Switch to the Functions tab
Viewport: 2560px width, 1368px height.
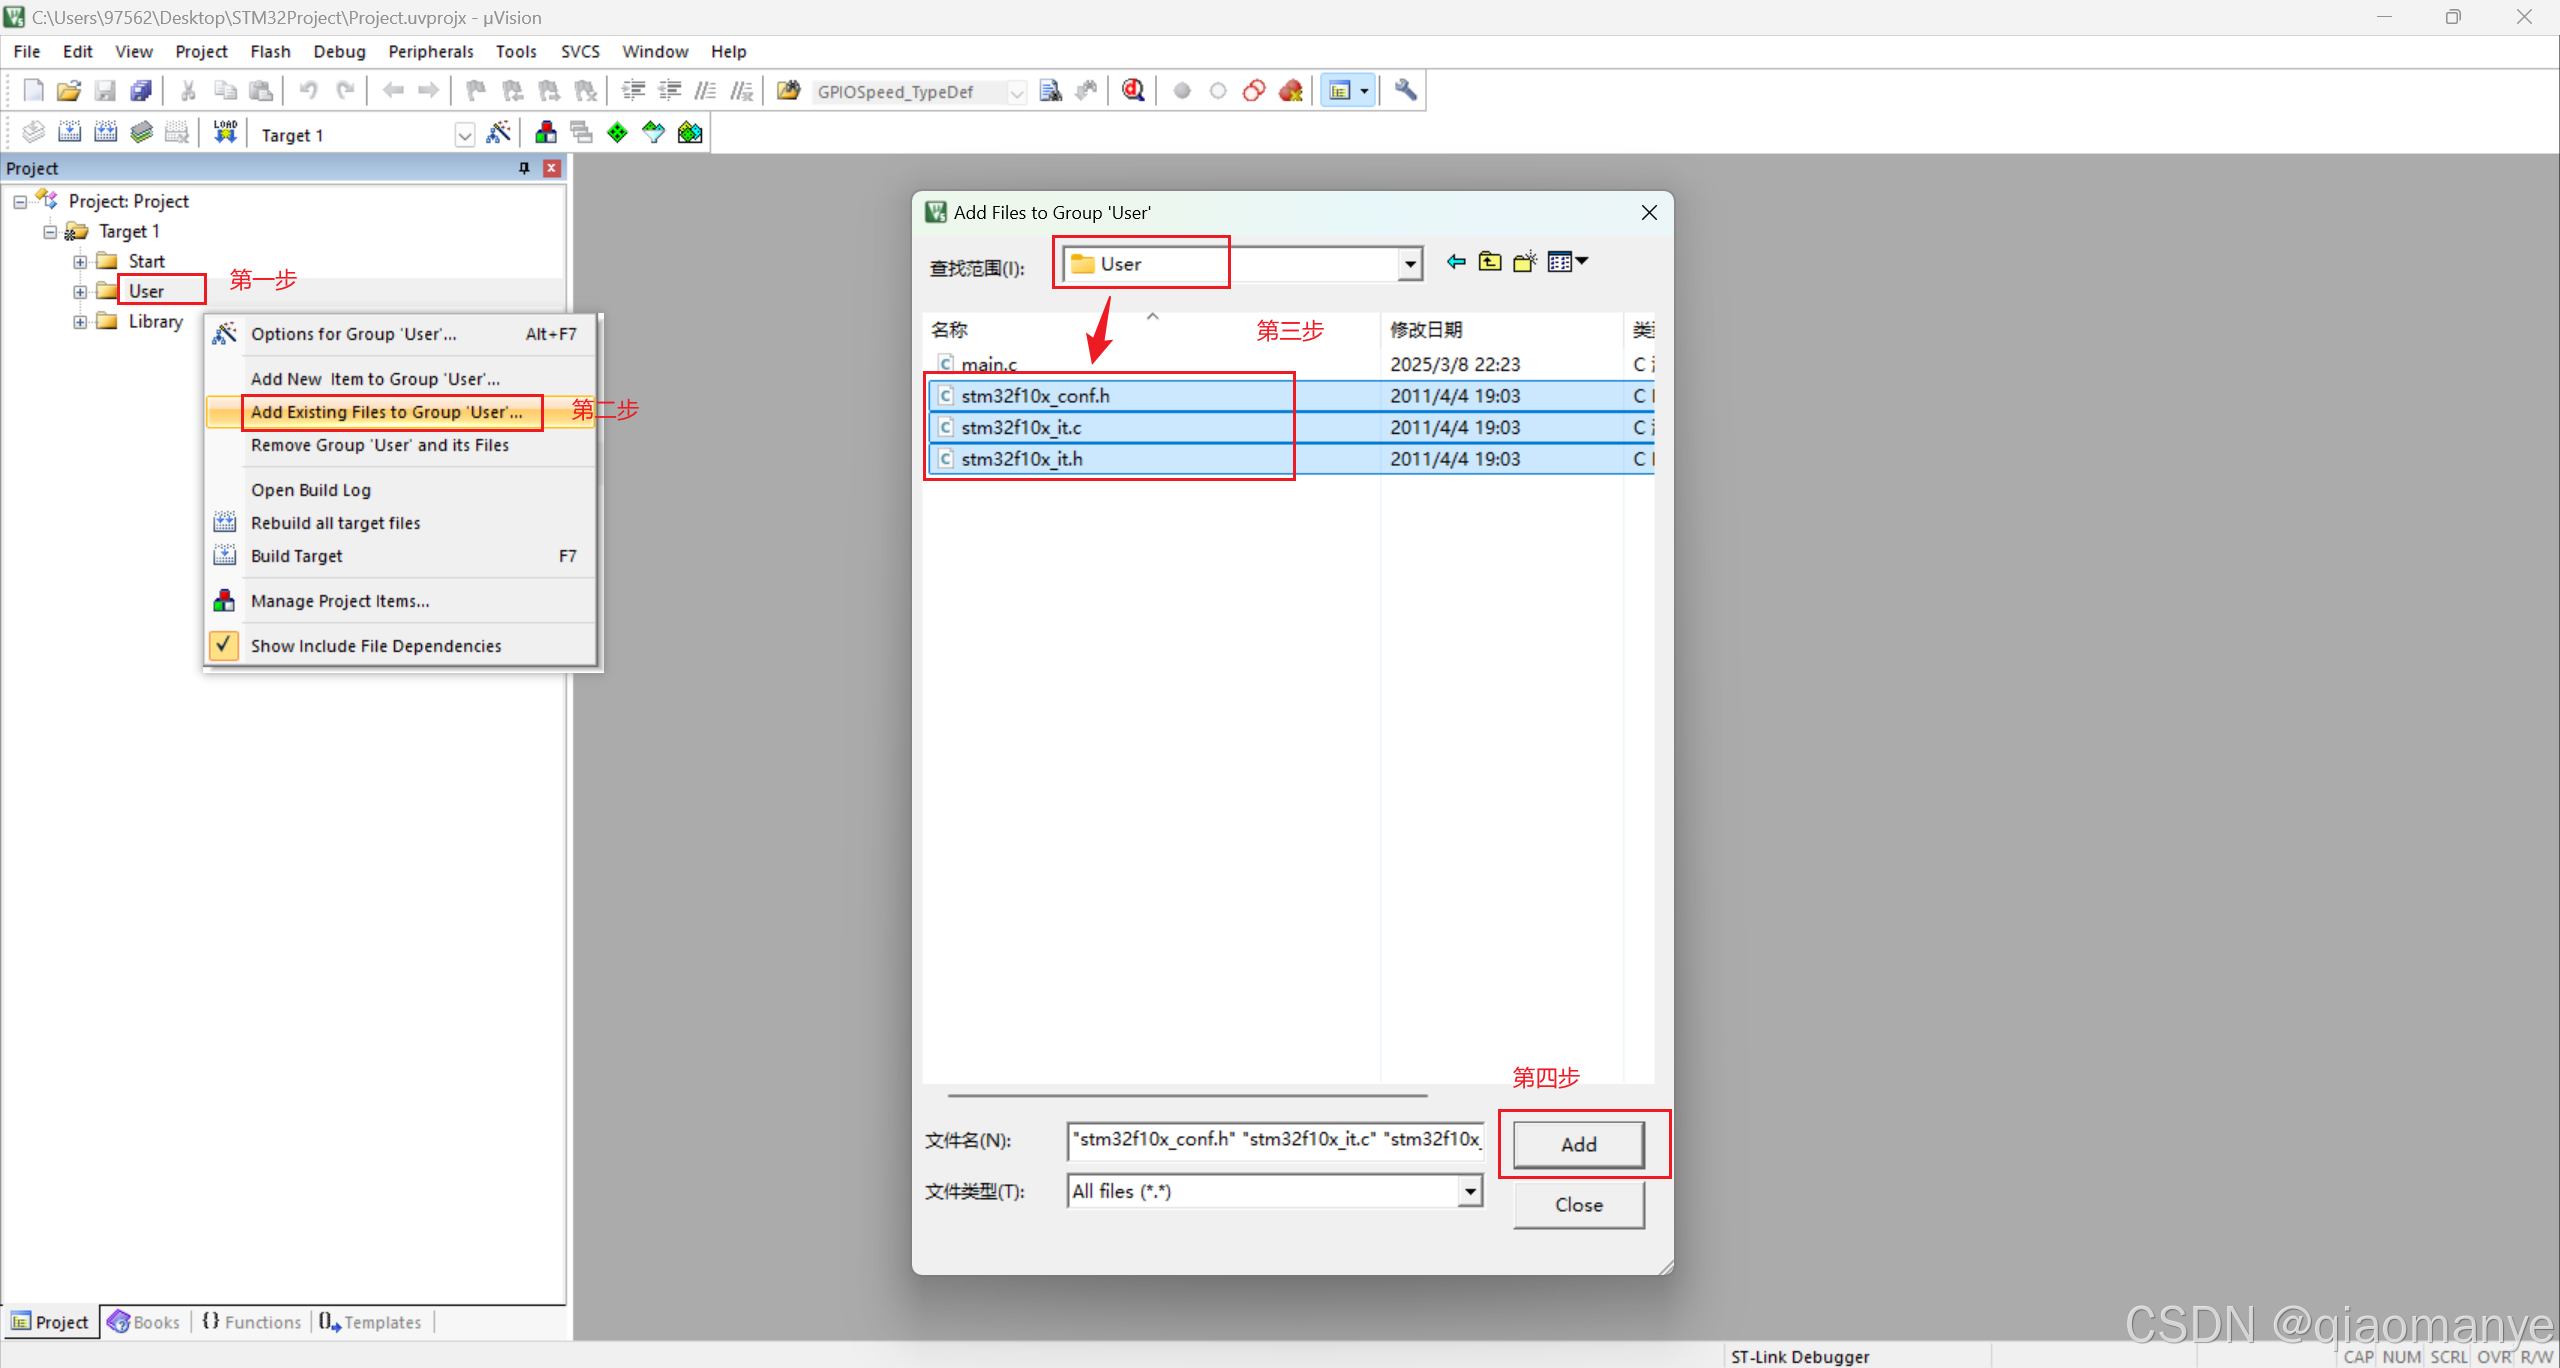click(x=252, y=1322)
